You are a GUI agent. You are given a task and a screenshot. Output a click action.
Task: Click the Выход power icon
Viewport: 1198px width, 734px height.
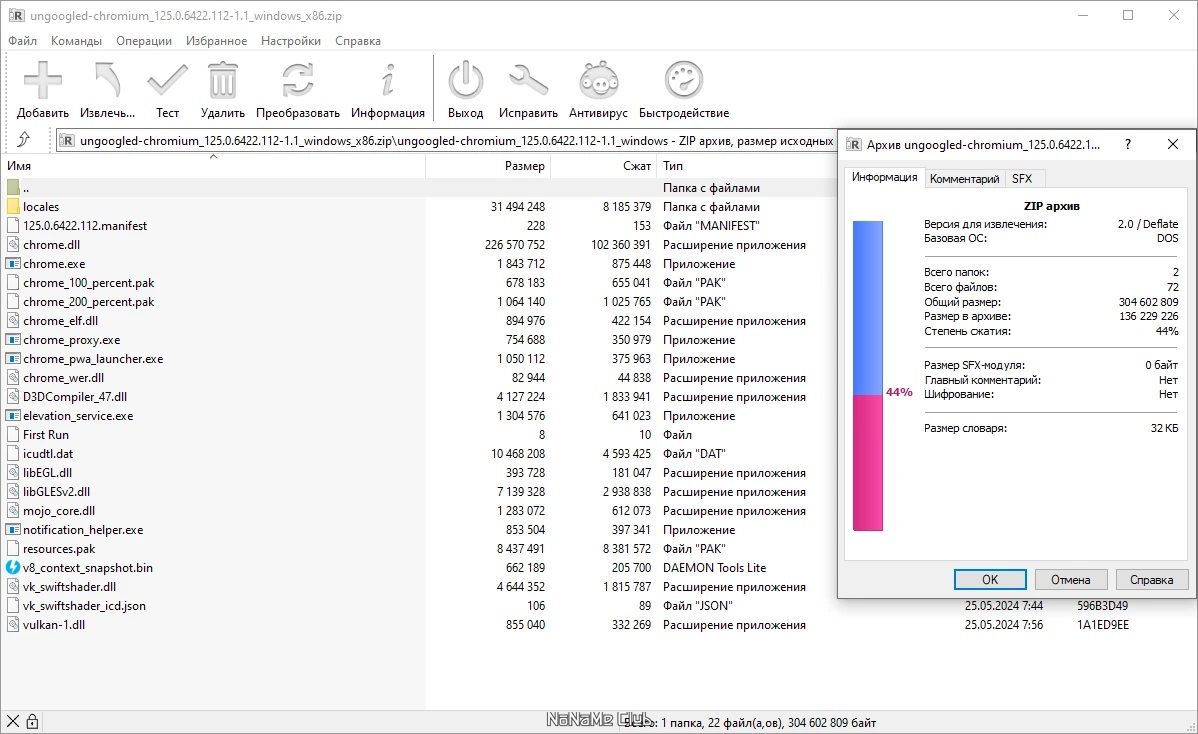click(465, 81)
